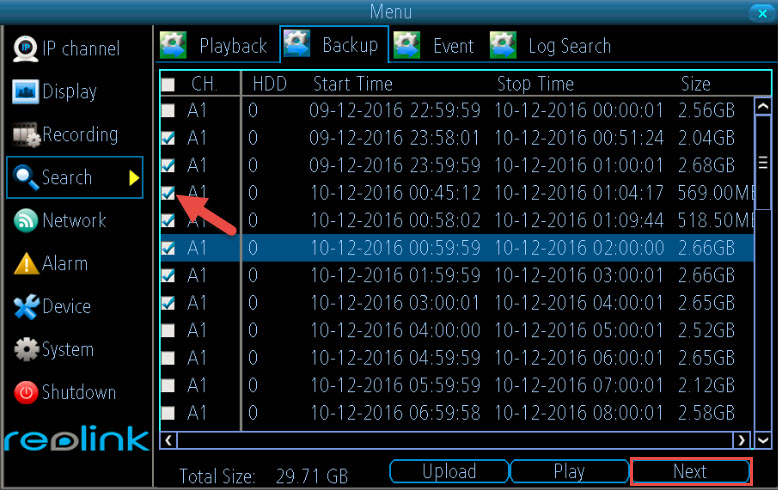Click the Shutdown power icon
This screenshot has height=490, width=778.
(26, 392)
